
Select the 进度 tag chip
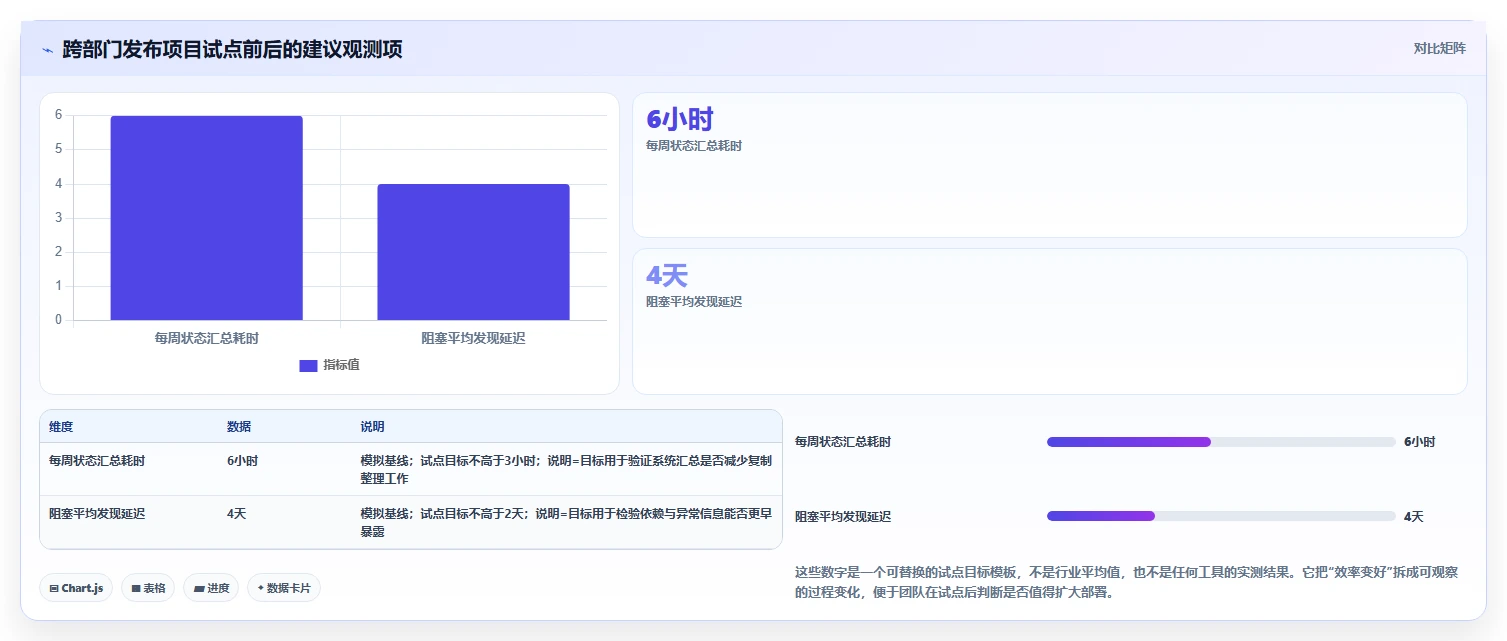pyautogui.click(x=211, y=588)
